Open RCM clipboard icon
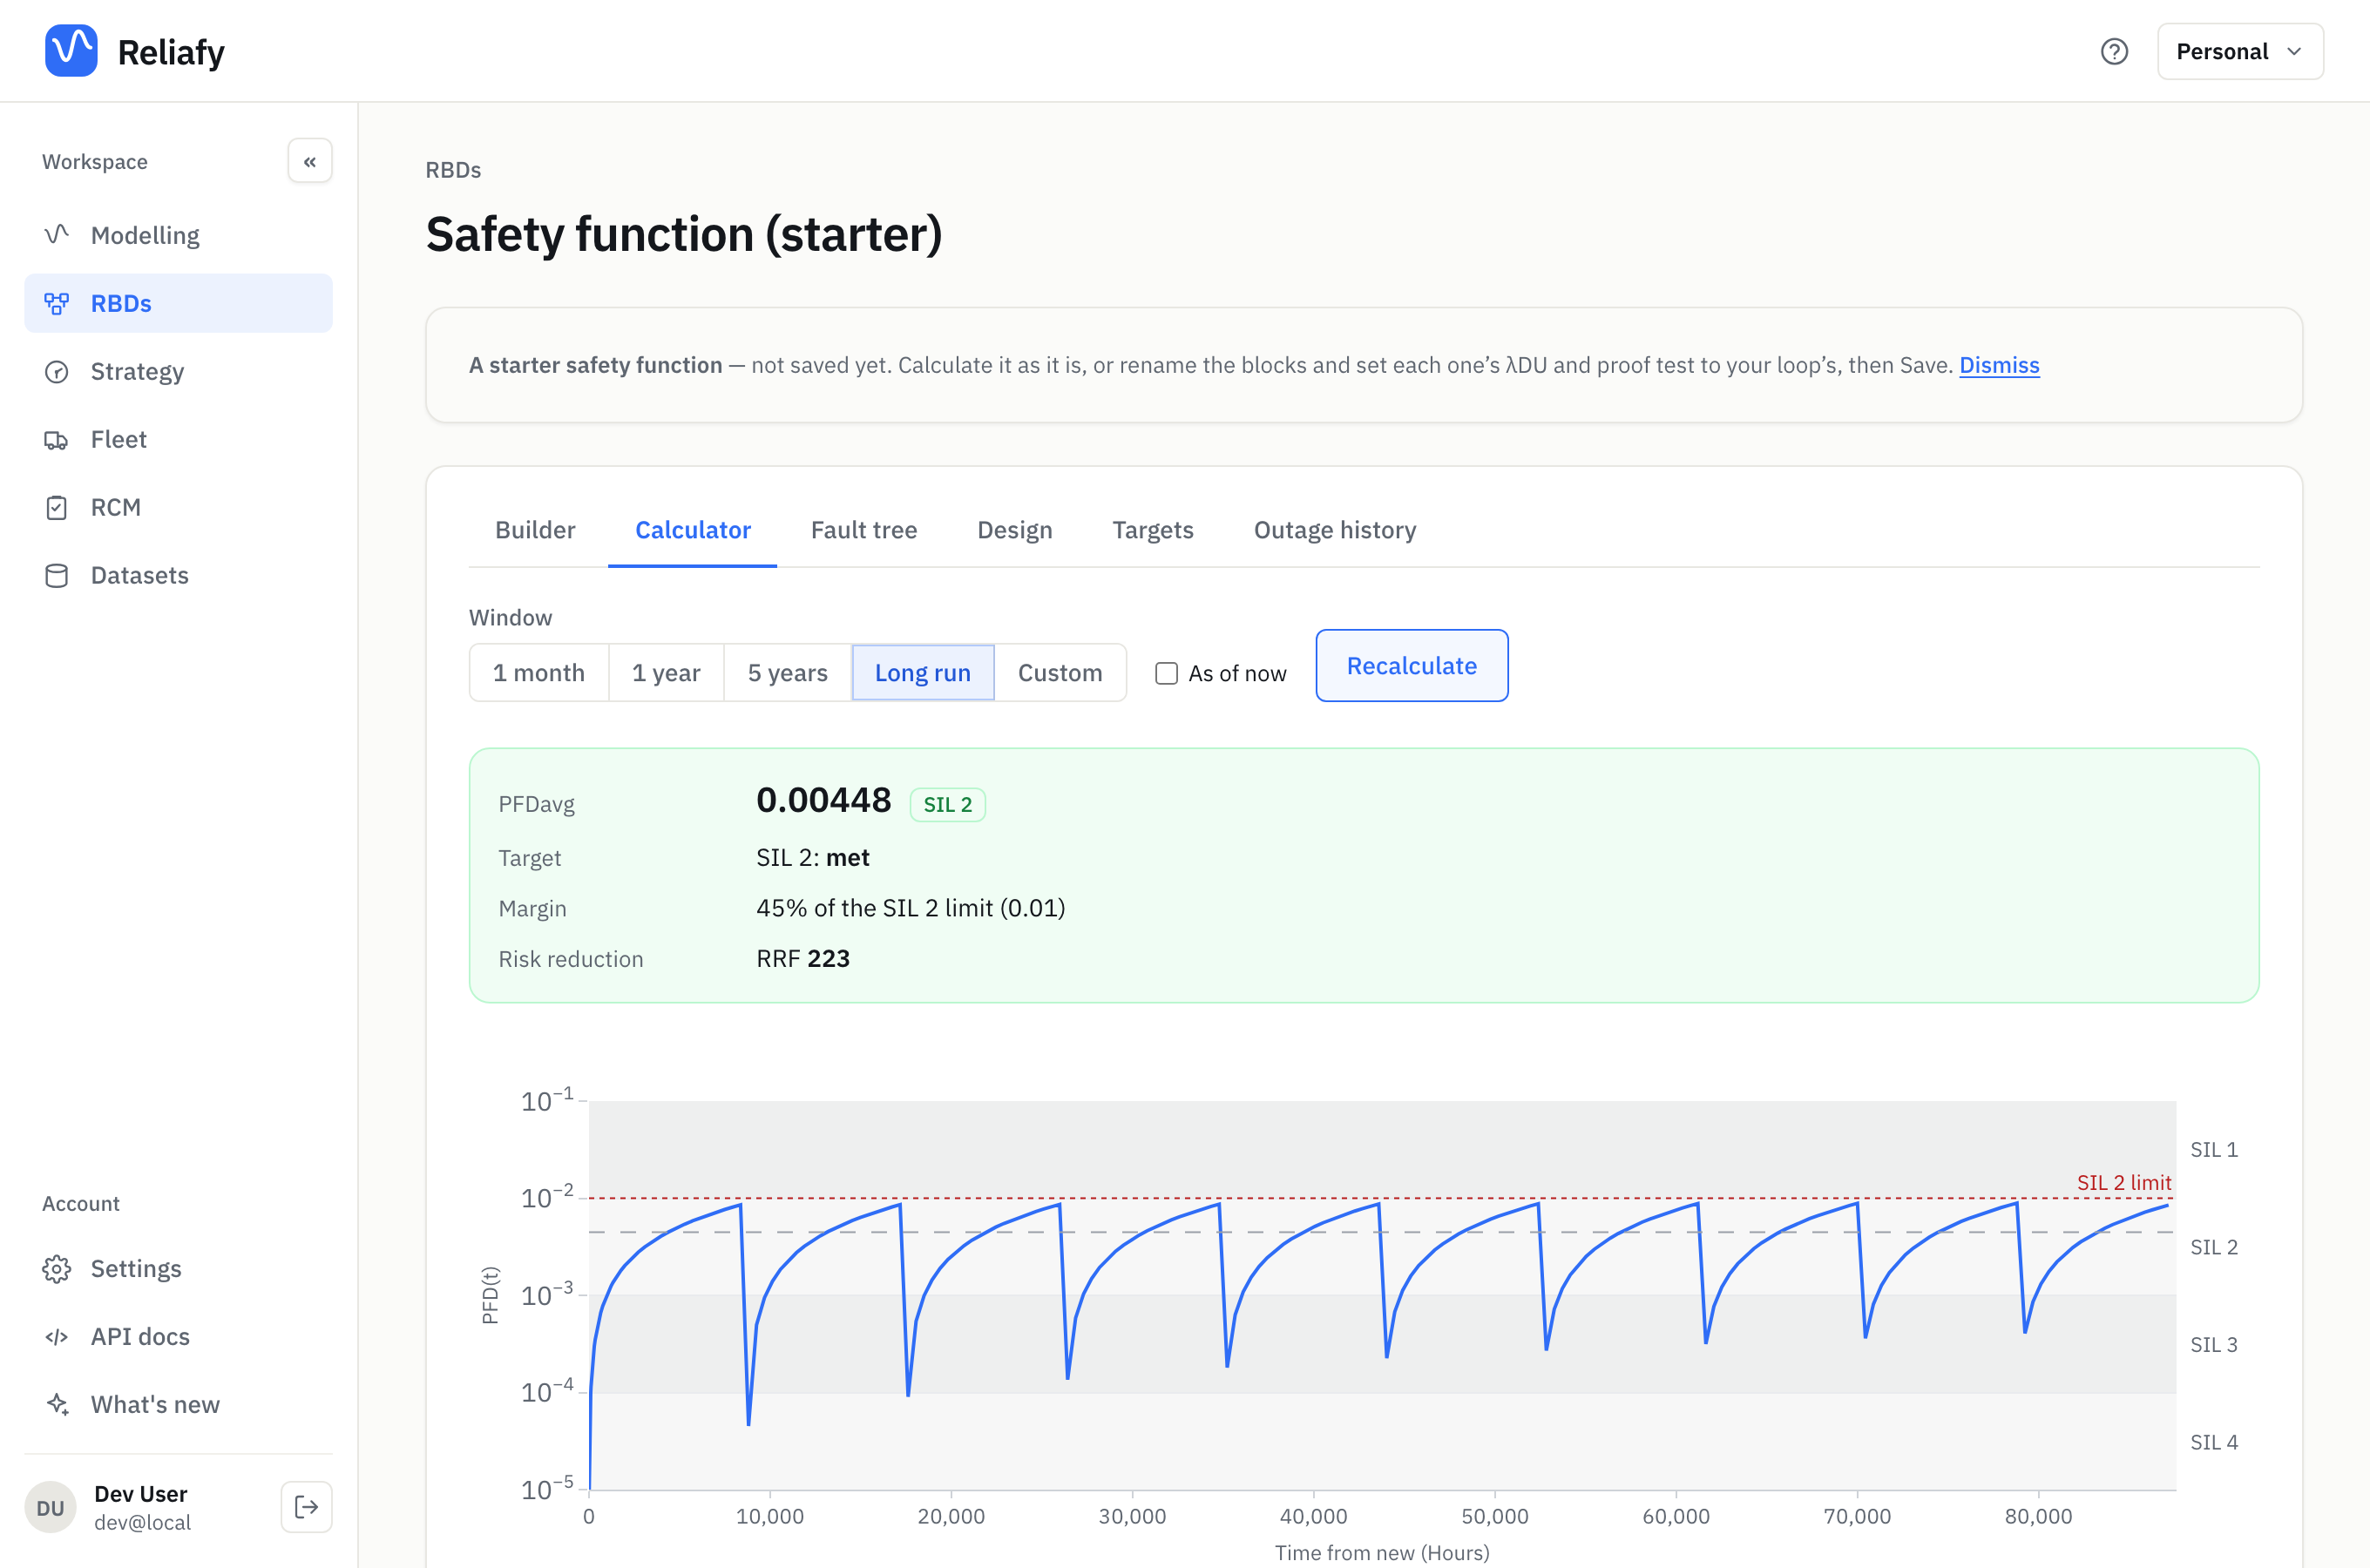 [57, 507]
